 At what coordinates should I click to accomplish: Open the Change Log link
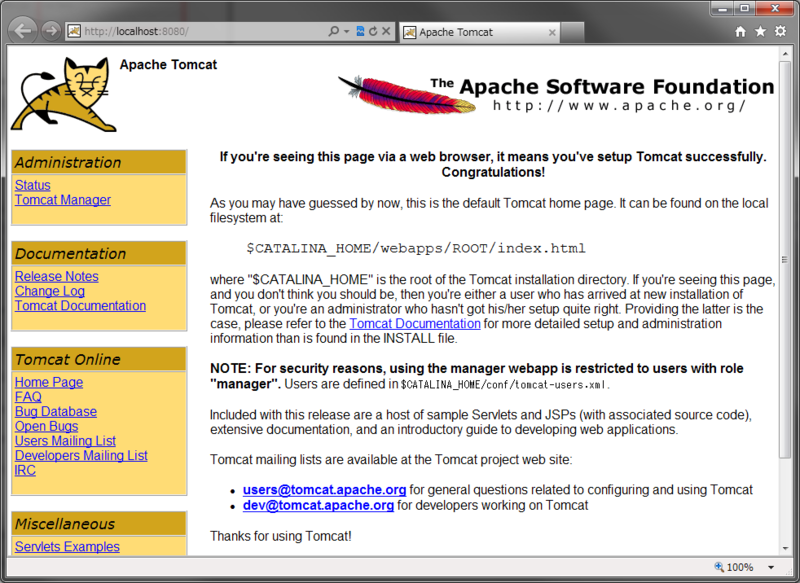pos(50,291)
